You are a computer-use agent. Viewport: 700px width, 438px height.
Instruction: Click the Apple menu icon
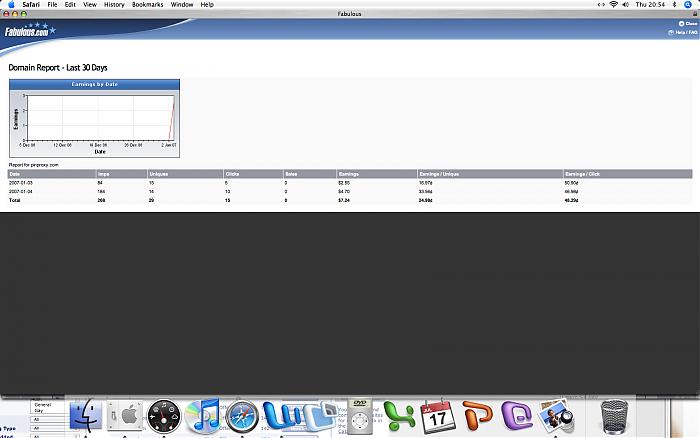[x=11, y=4]
